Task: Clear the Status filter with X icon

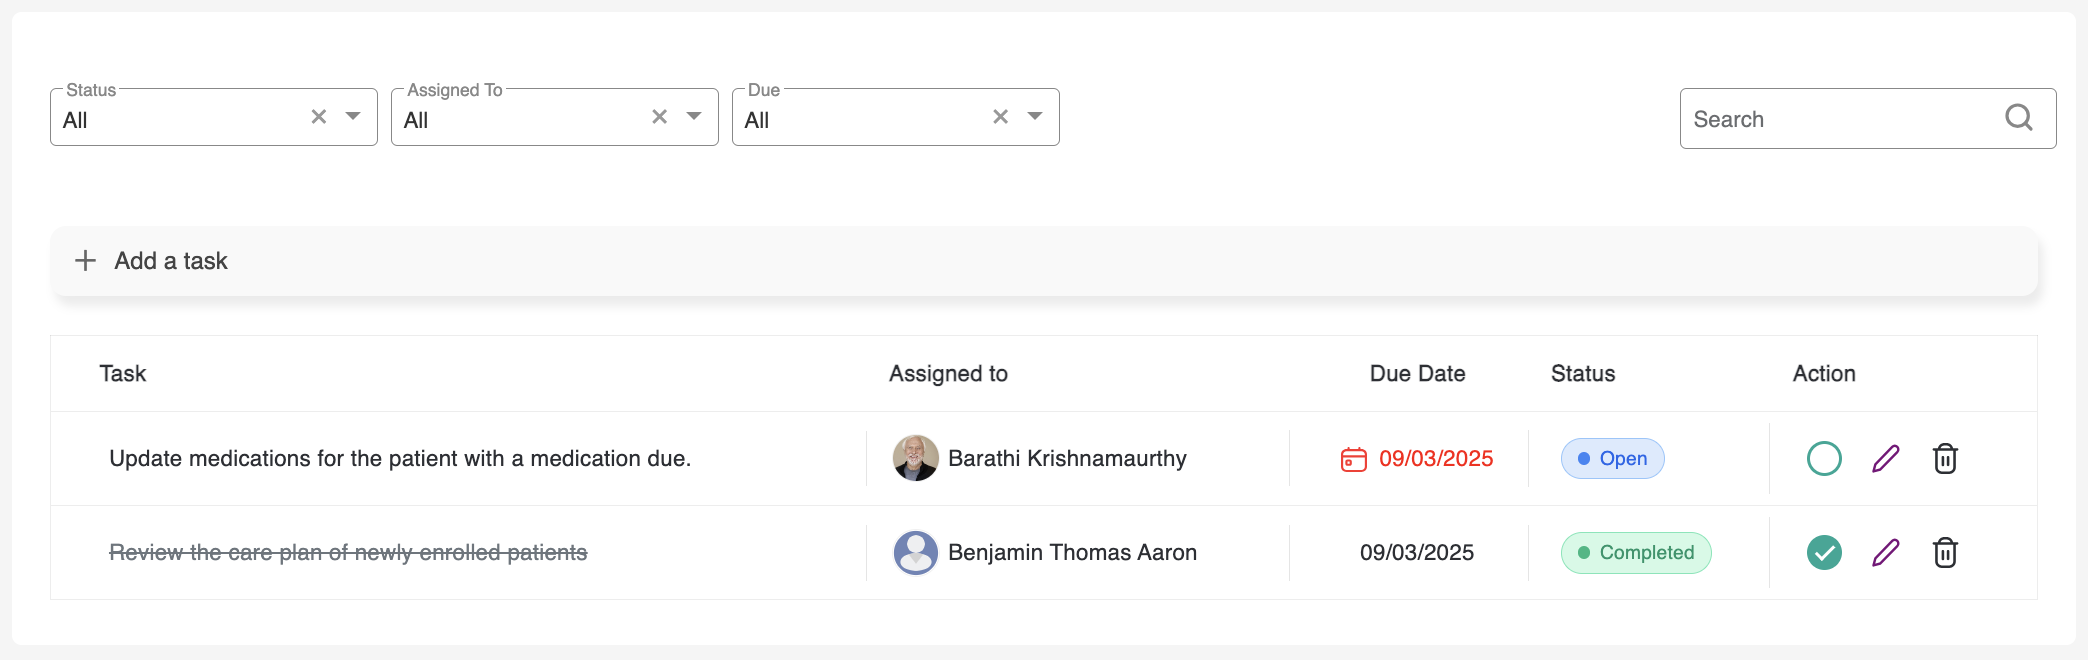Action: [x=319, y=117]
